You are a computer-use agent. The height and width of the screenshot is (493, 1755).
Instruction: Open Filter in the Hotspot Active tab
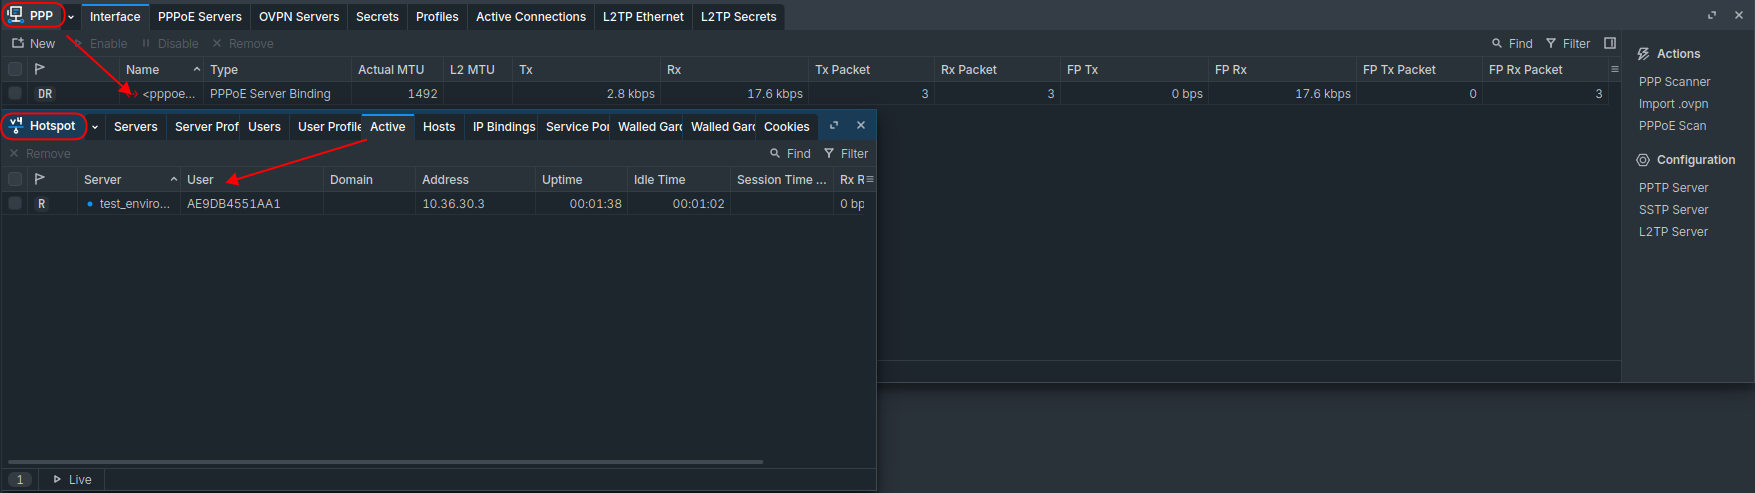coord(845,153)
